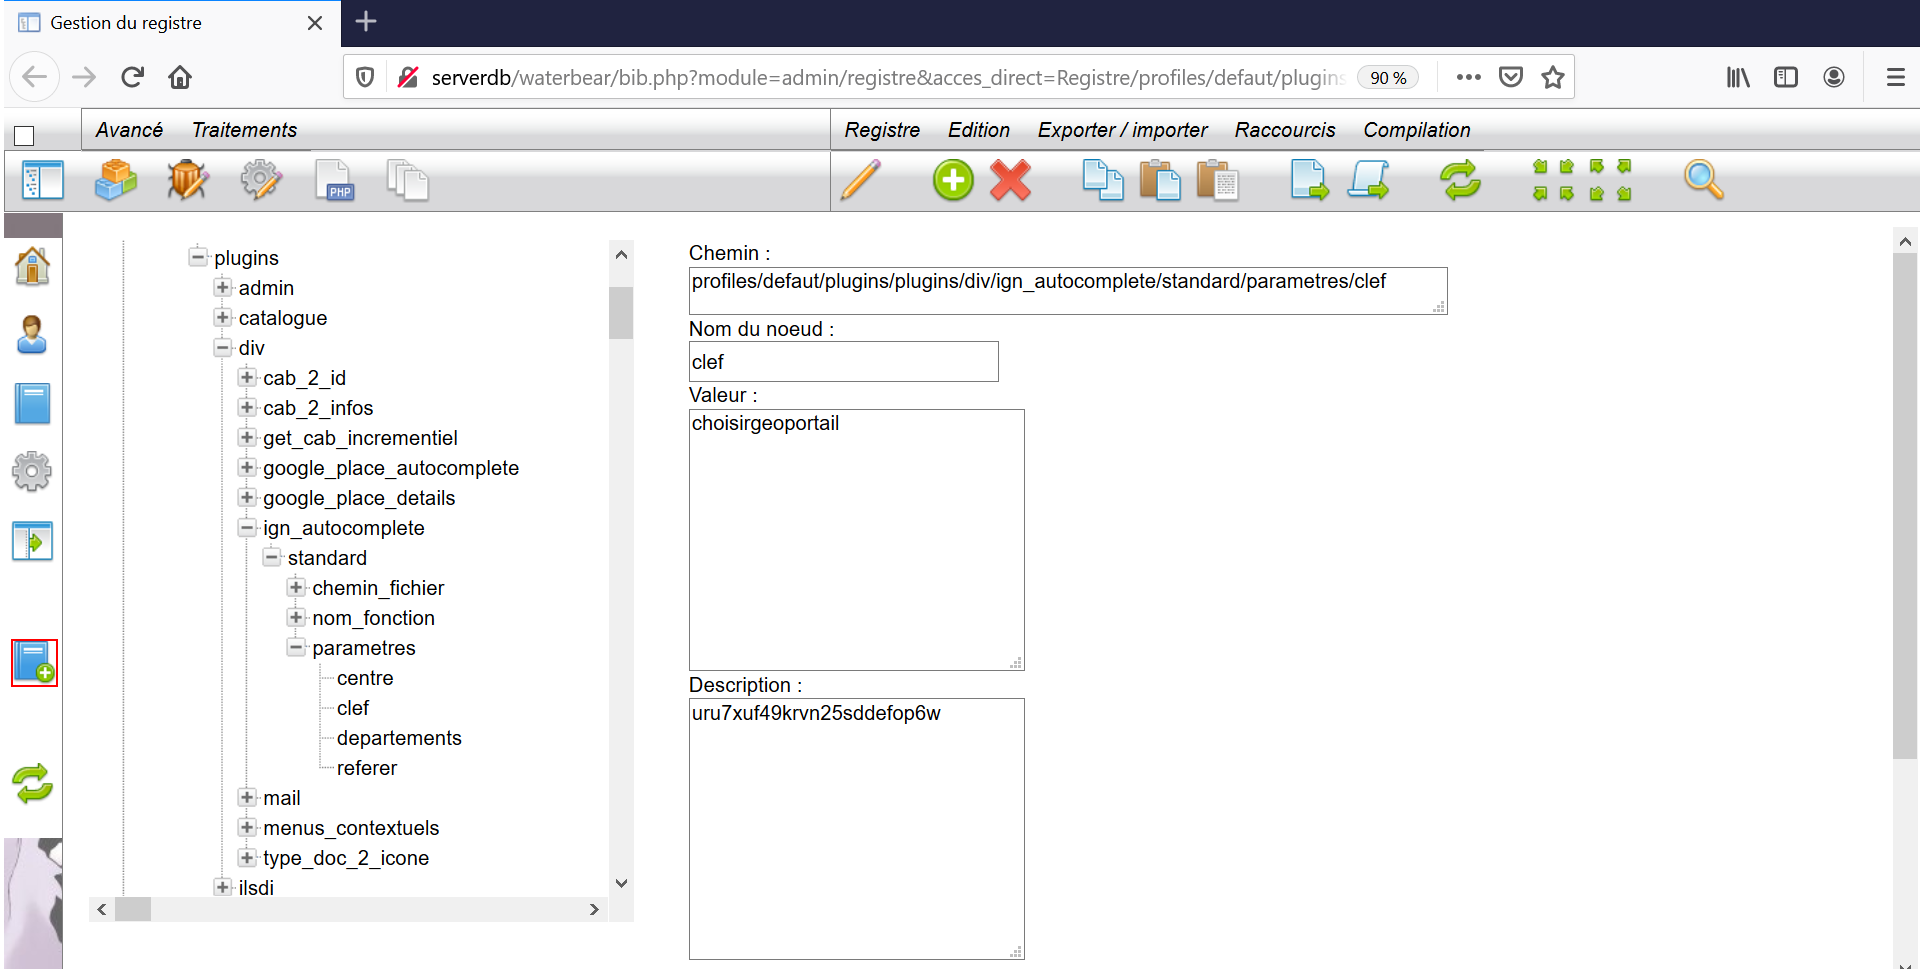Click the gear with pencil icon in toolbar

pos(261,181)
